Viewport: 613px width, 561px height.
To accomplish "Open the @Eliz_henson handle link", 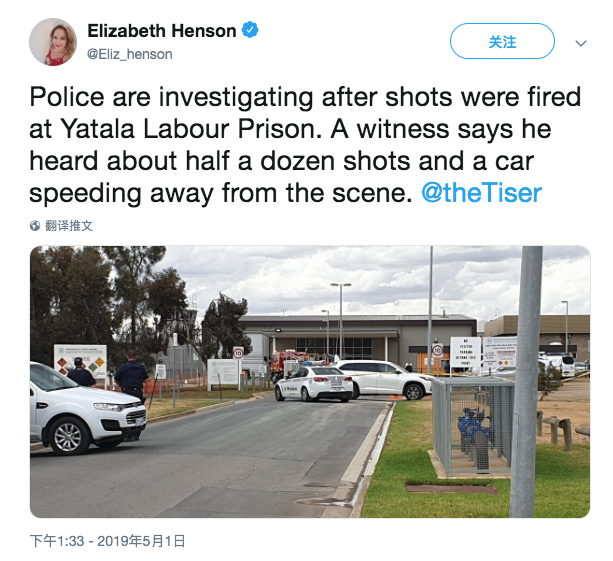I will 129,54.
